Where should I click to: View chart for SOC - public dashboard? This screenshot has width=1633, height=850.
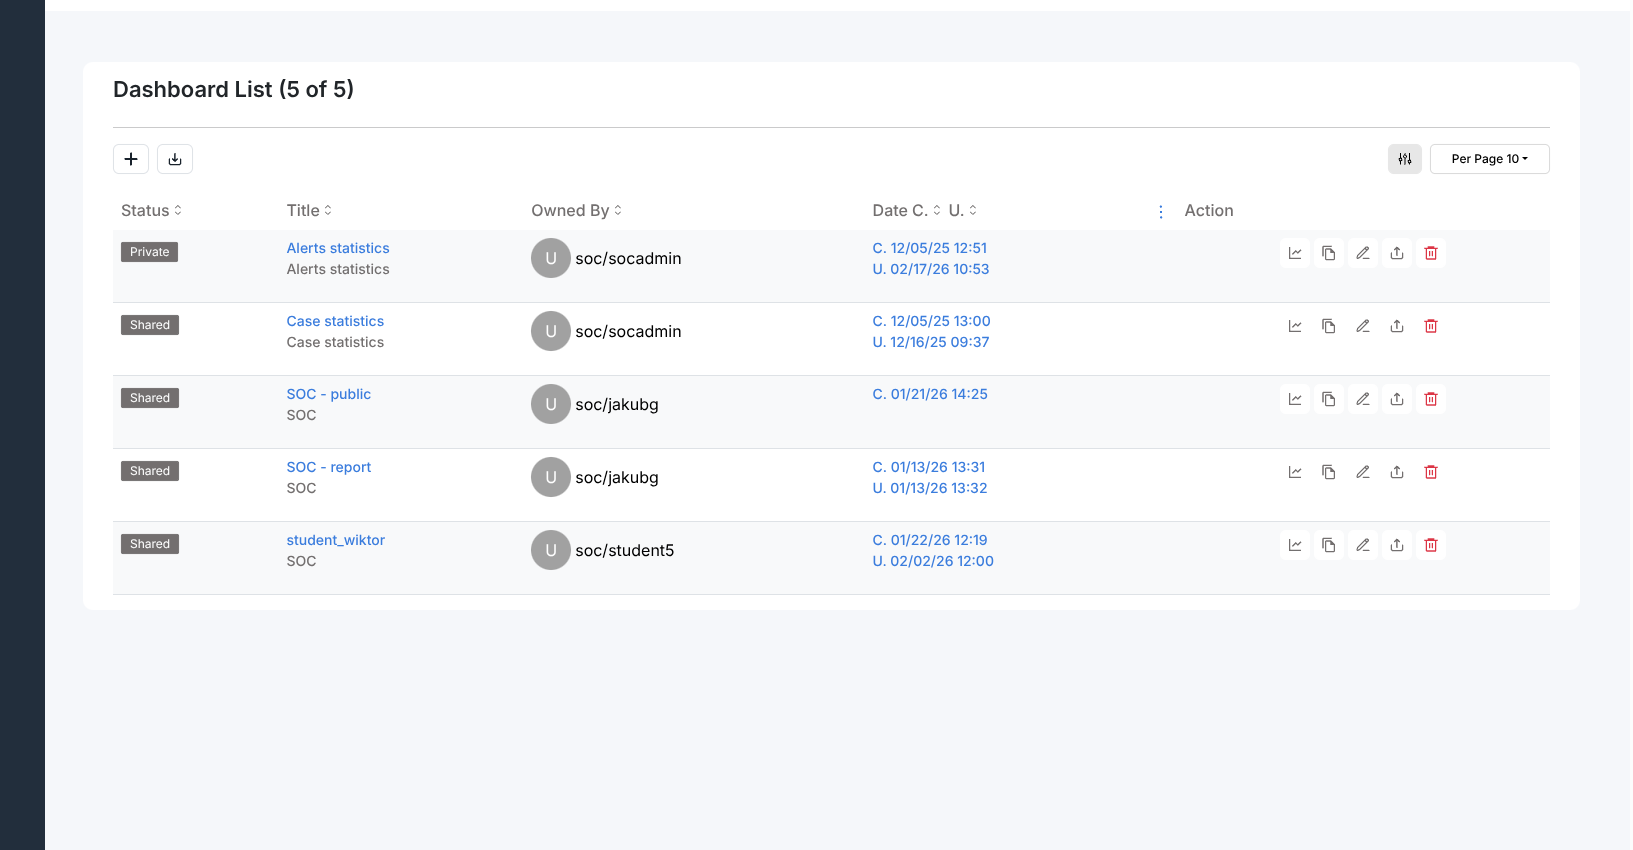[1295, 399]
